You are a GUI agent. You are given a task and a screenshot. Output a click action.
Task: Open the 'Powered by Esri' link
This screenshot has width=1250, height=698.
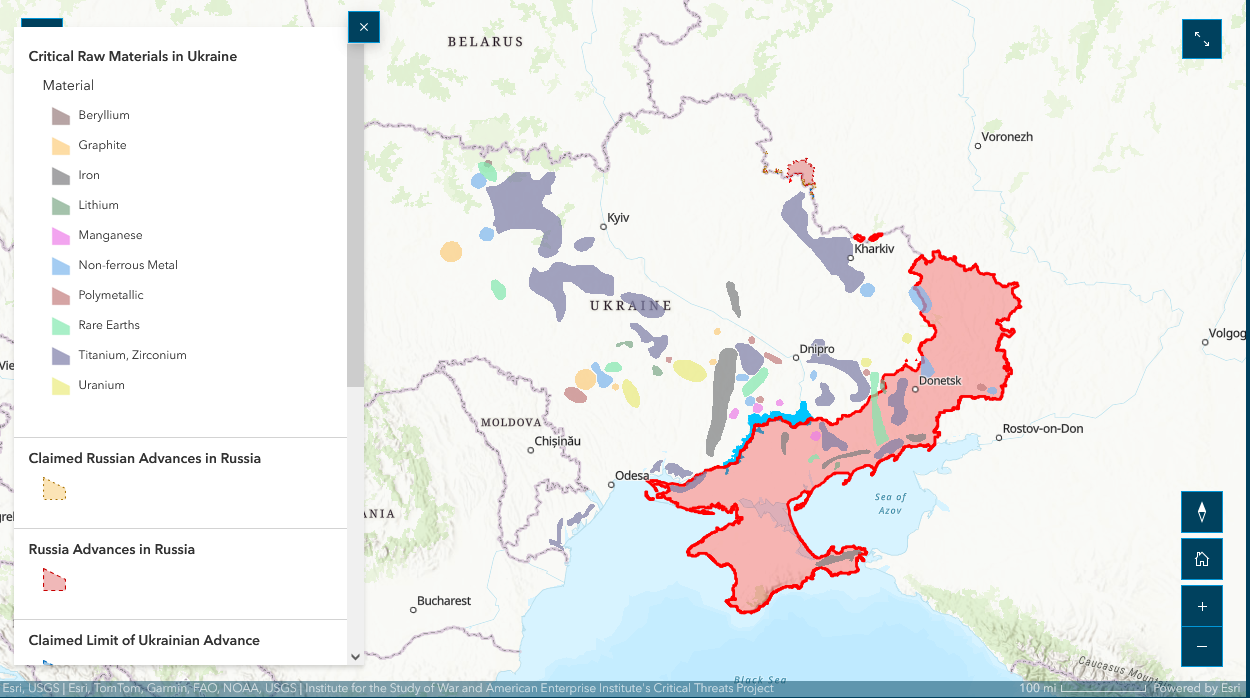coord(1199,689)
